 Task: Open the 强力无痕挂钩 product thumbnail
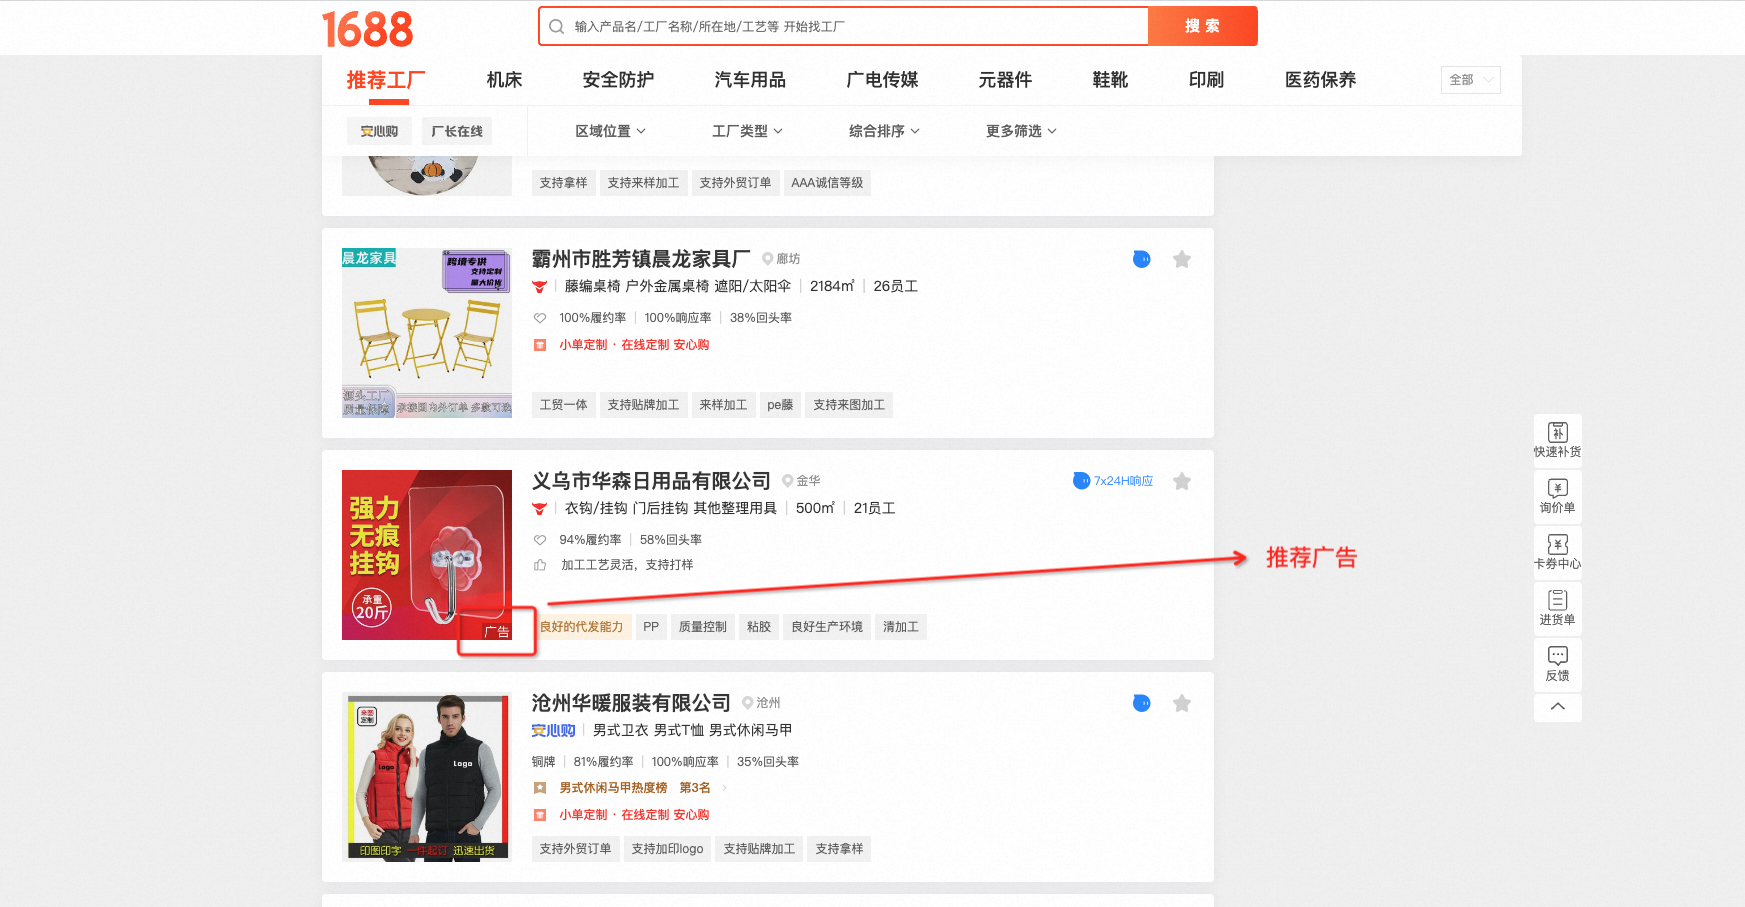pos(427,555)
